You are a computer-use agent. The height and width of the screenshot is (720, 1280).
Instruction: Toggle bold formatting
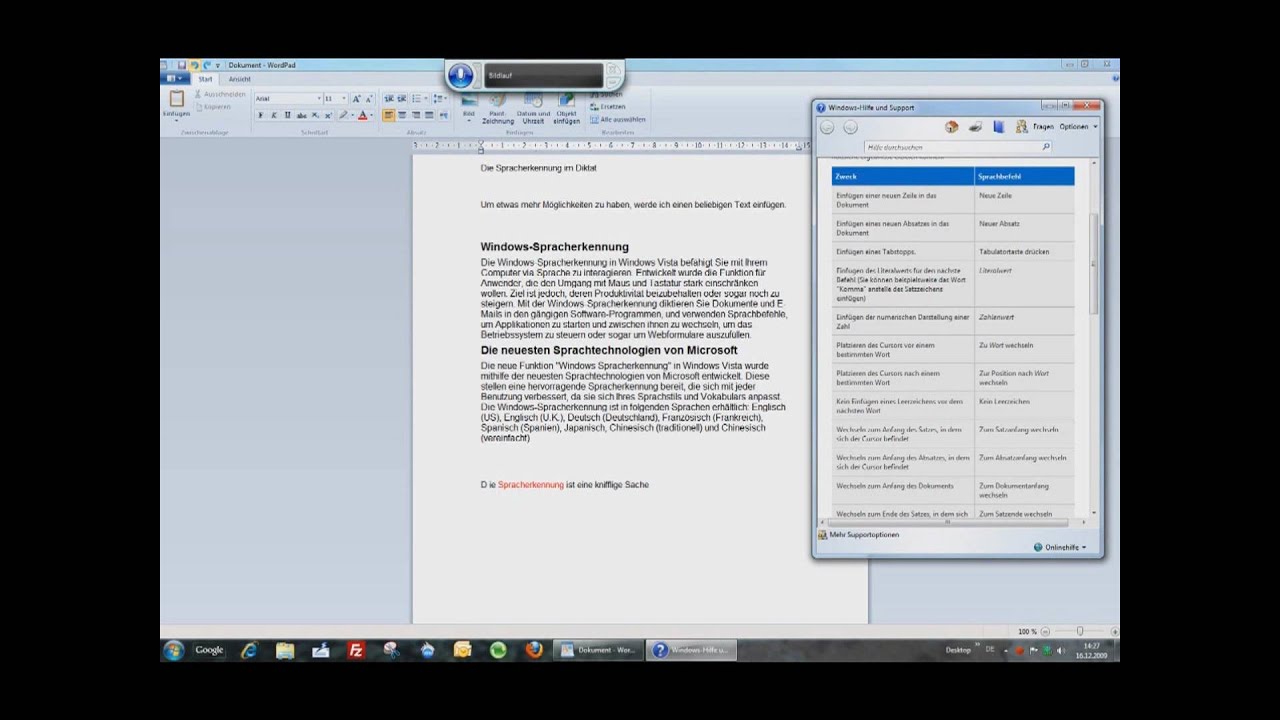(x=260, y=115)
